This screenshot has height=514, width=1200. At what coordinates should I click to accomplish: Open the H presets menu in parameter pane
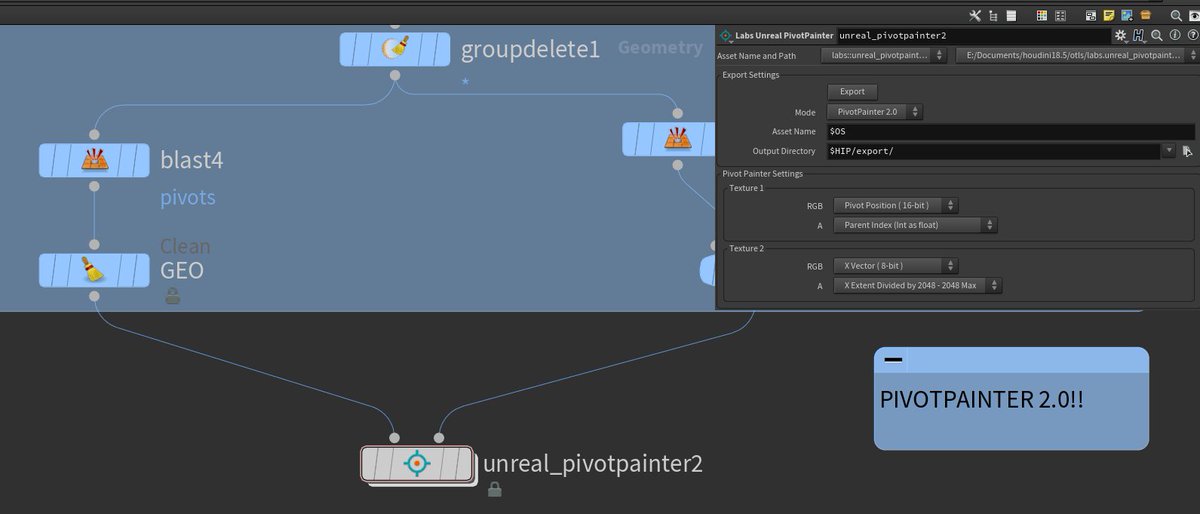click(x=1139, y=35)
